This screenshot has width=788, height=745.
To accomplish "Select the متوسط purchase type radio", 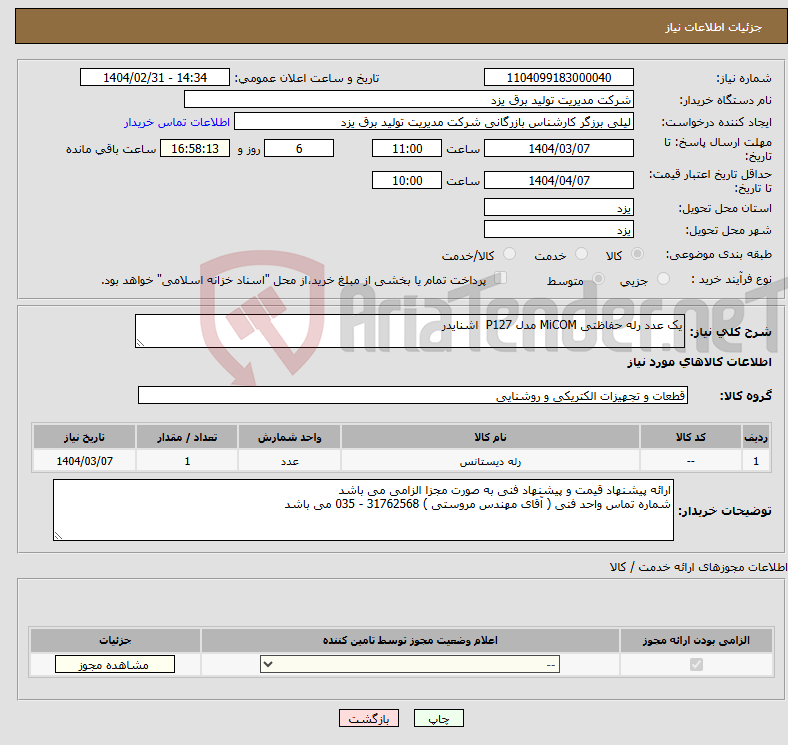I will click(599, 278).
